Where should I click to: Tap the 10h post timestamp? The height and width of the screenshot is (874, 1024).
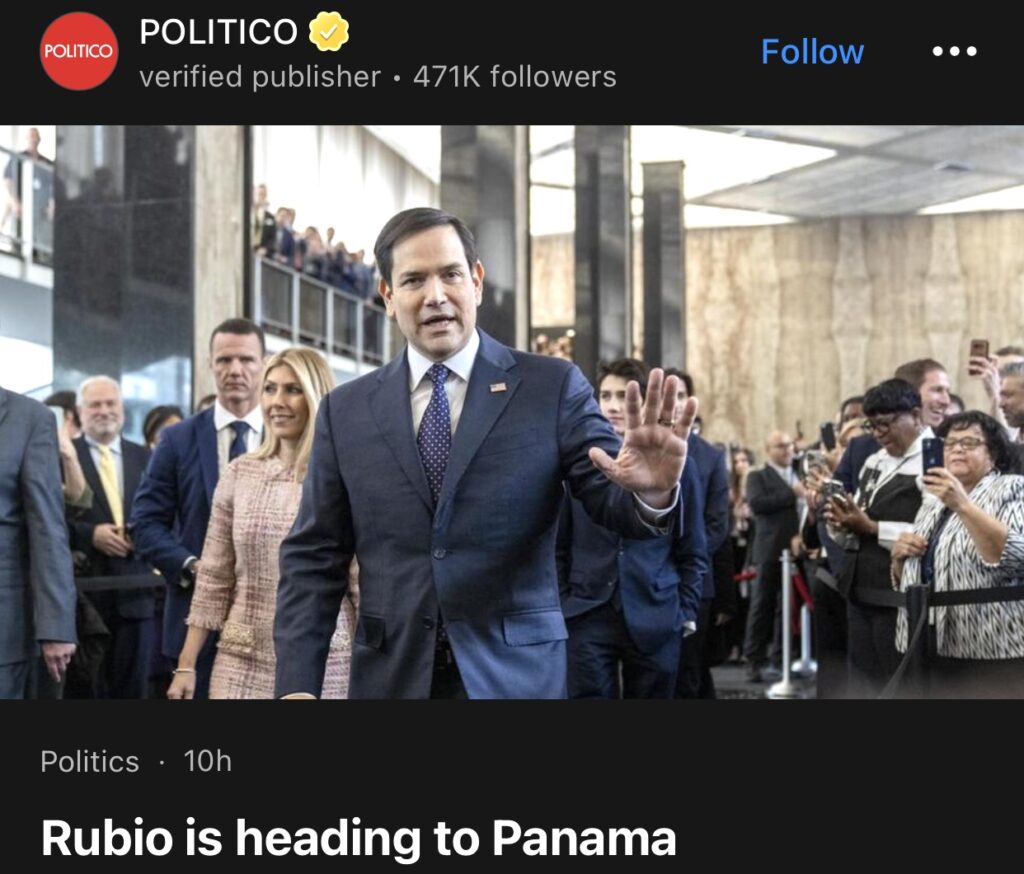(x=208, y=761)
